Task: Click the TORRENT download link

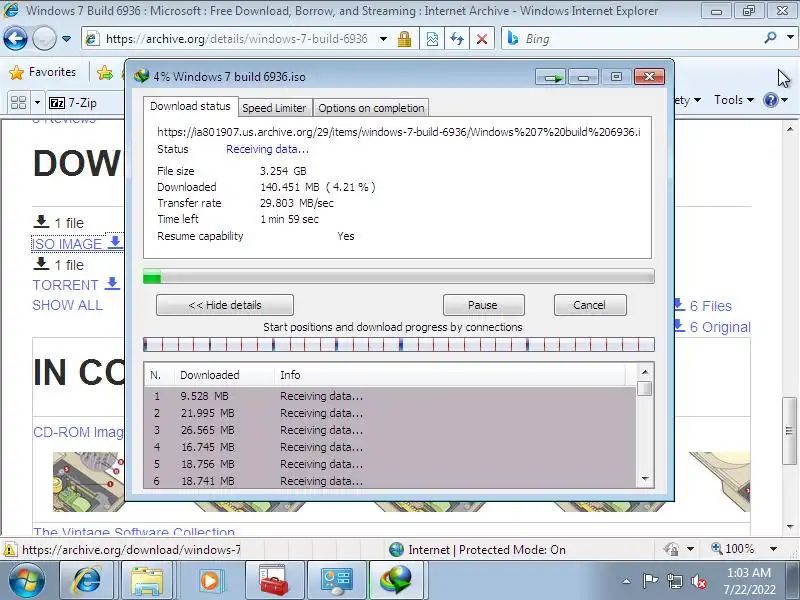Action: point(76,285)
